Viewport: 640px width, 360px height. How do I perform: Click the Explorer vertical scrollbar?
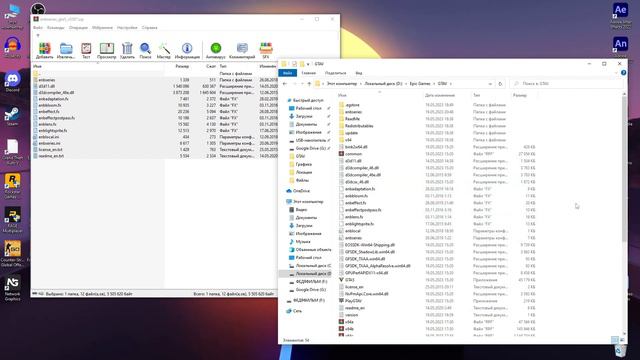tap(624, 169)
